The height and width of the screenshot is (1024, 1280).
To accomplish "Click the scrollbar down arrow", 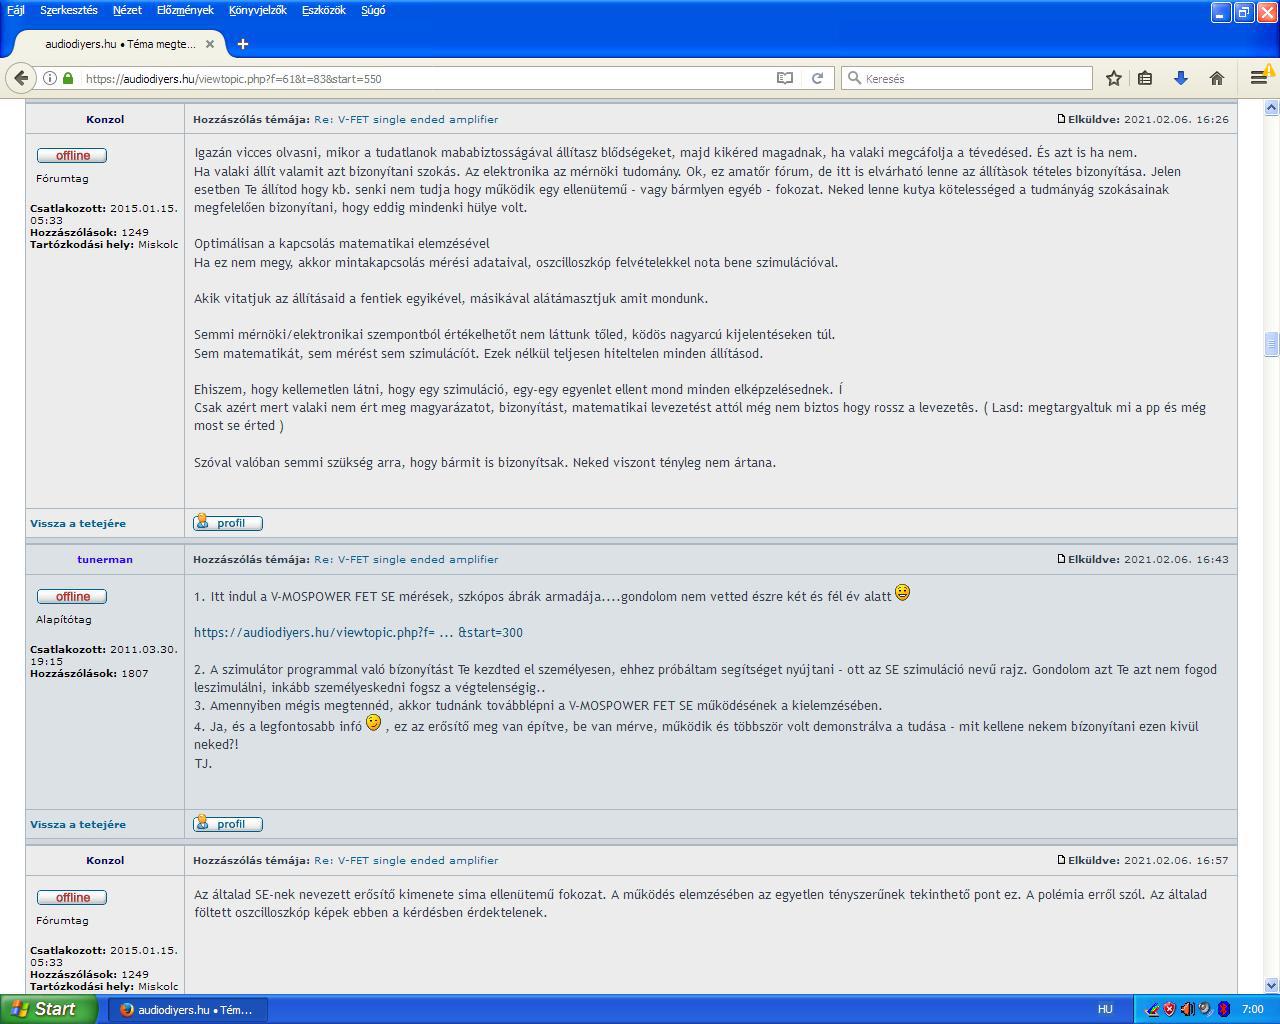I will (1272, 985).
